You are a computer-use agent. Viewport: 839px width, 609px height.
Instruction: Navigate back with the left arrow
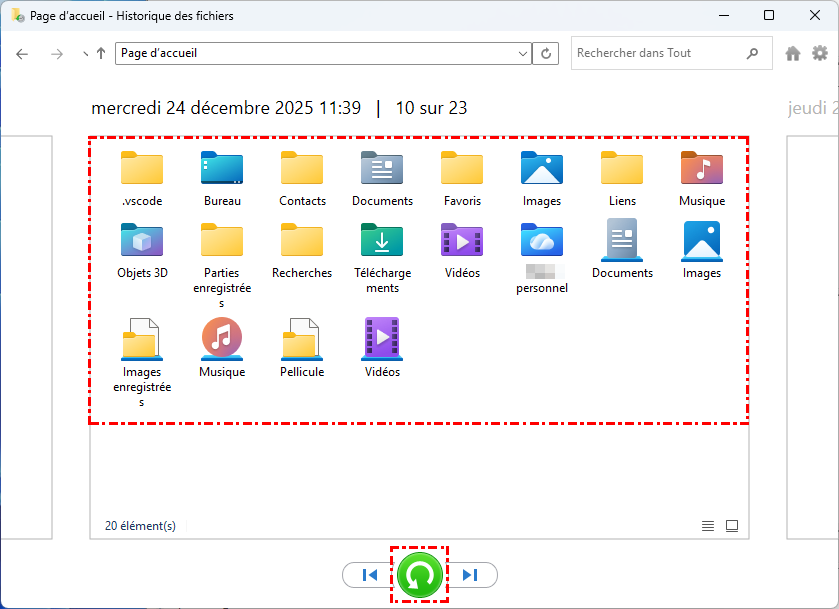(23, 54)
